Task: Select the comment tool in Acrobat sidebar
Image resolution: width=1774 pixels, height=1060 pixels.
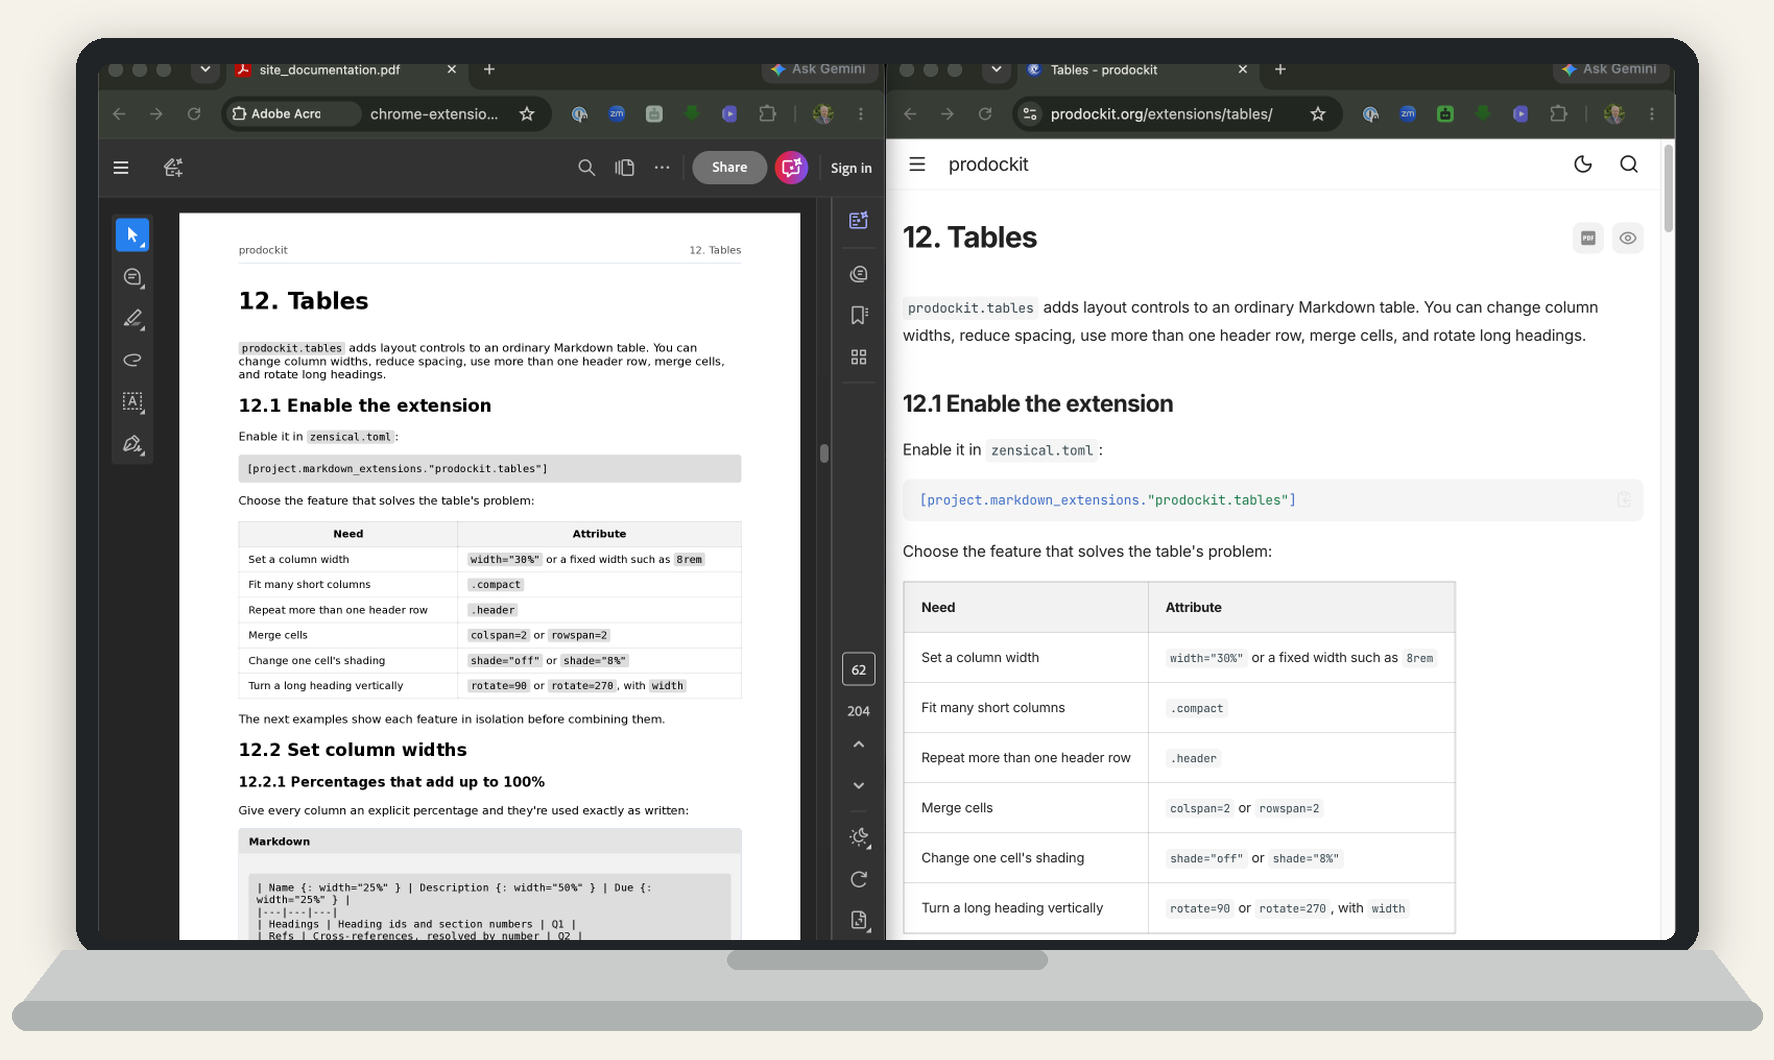Action: 132,277
